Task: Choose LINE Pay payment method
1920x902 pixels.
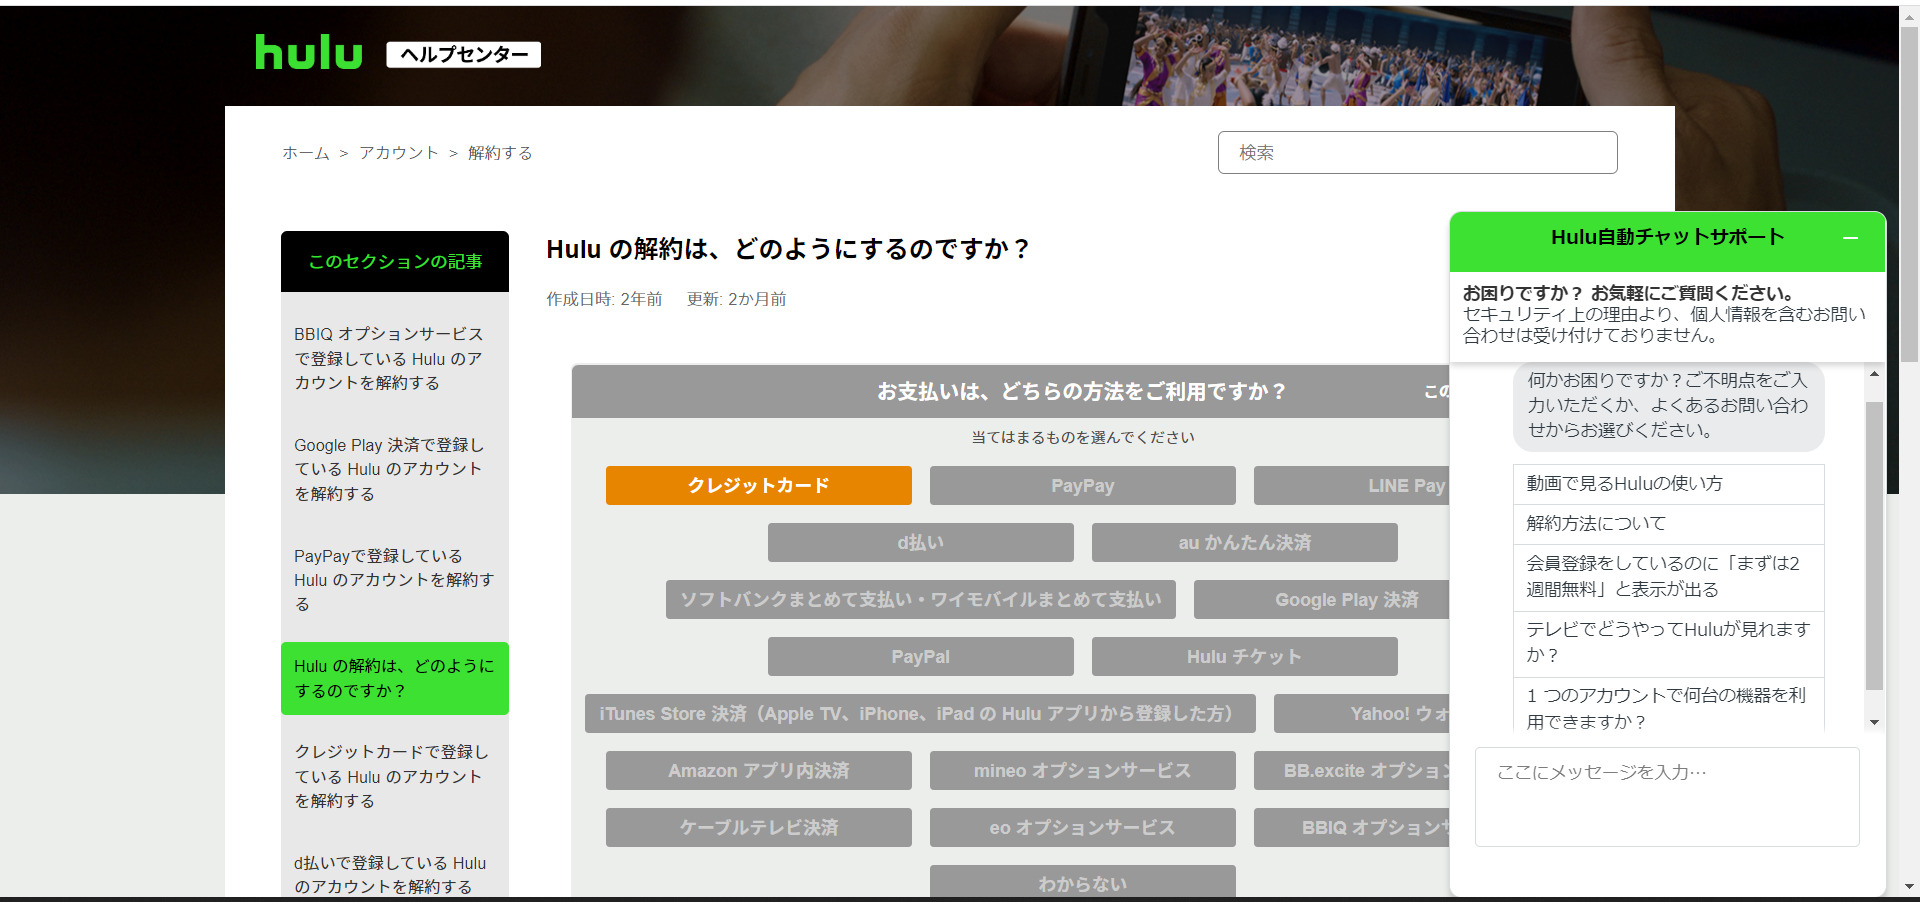Action: coord(1351,485)
